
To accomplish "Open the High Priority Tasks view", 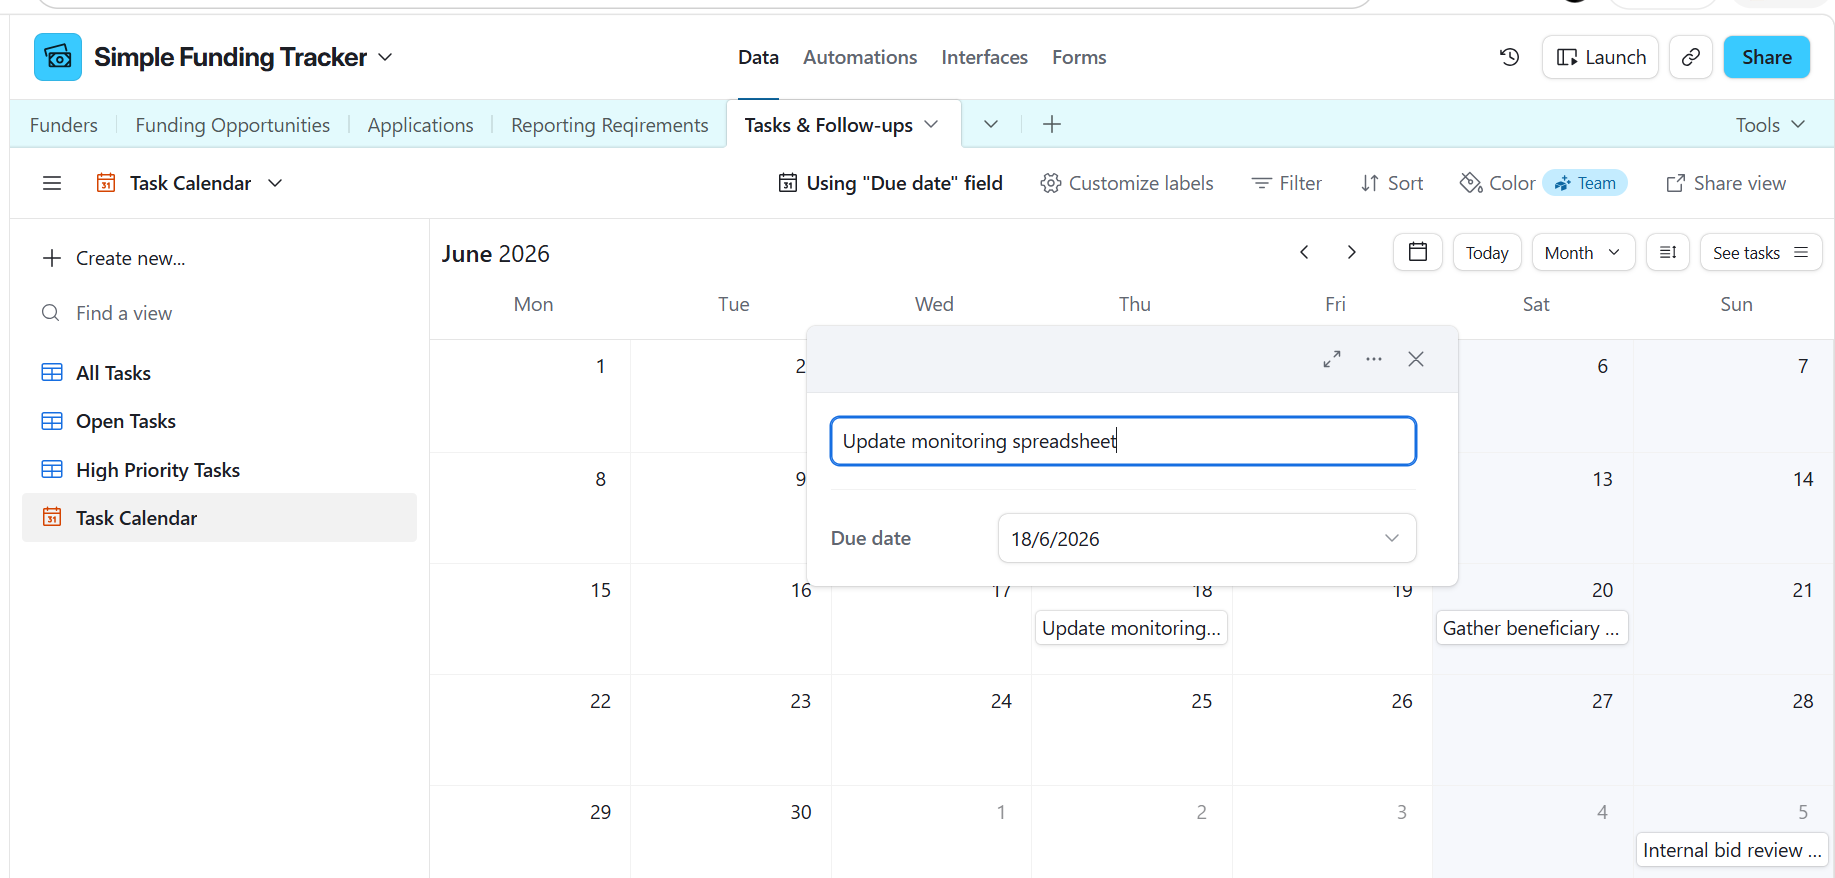I will tap(219, 470).
